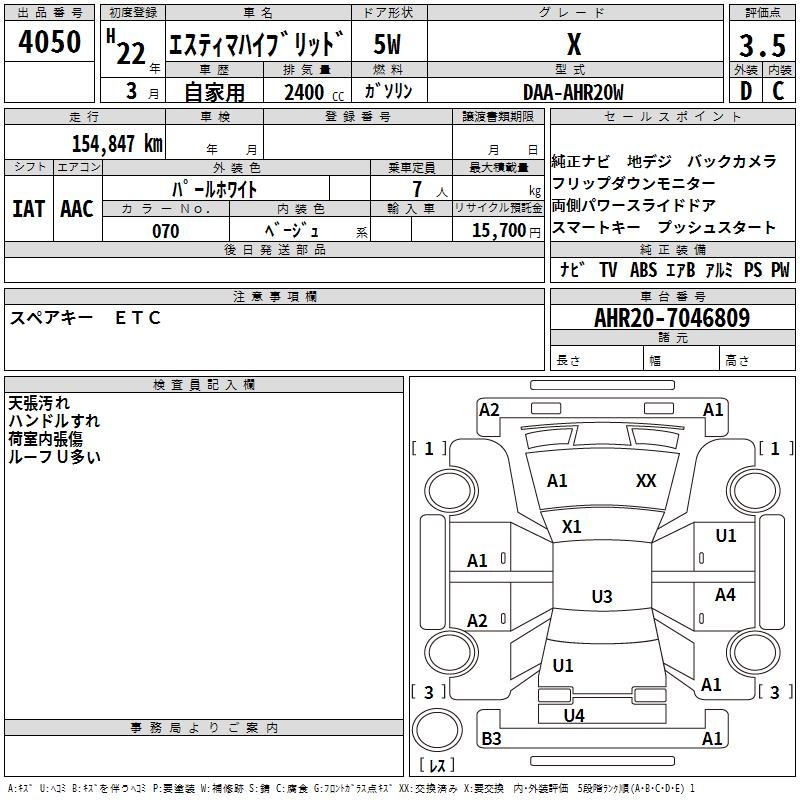Select the A2 mark at front bumper corner
Viewport: 800px width, 800px height.
[x=489, y=410]
